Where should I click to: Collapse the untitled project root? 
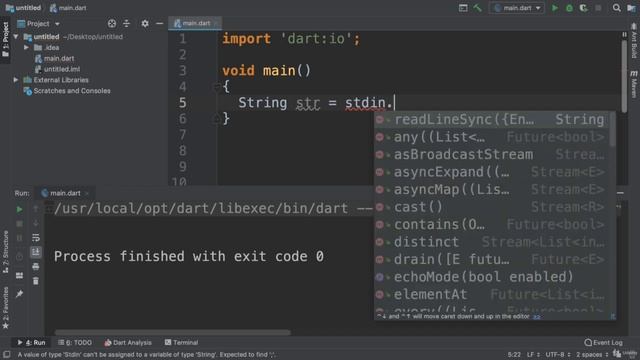[x=16, y=37]
